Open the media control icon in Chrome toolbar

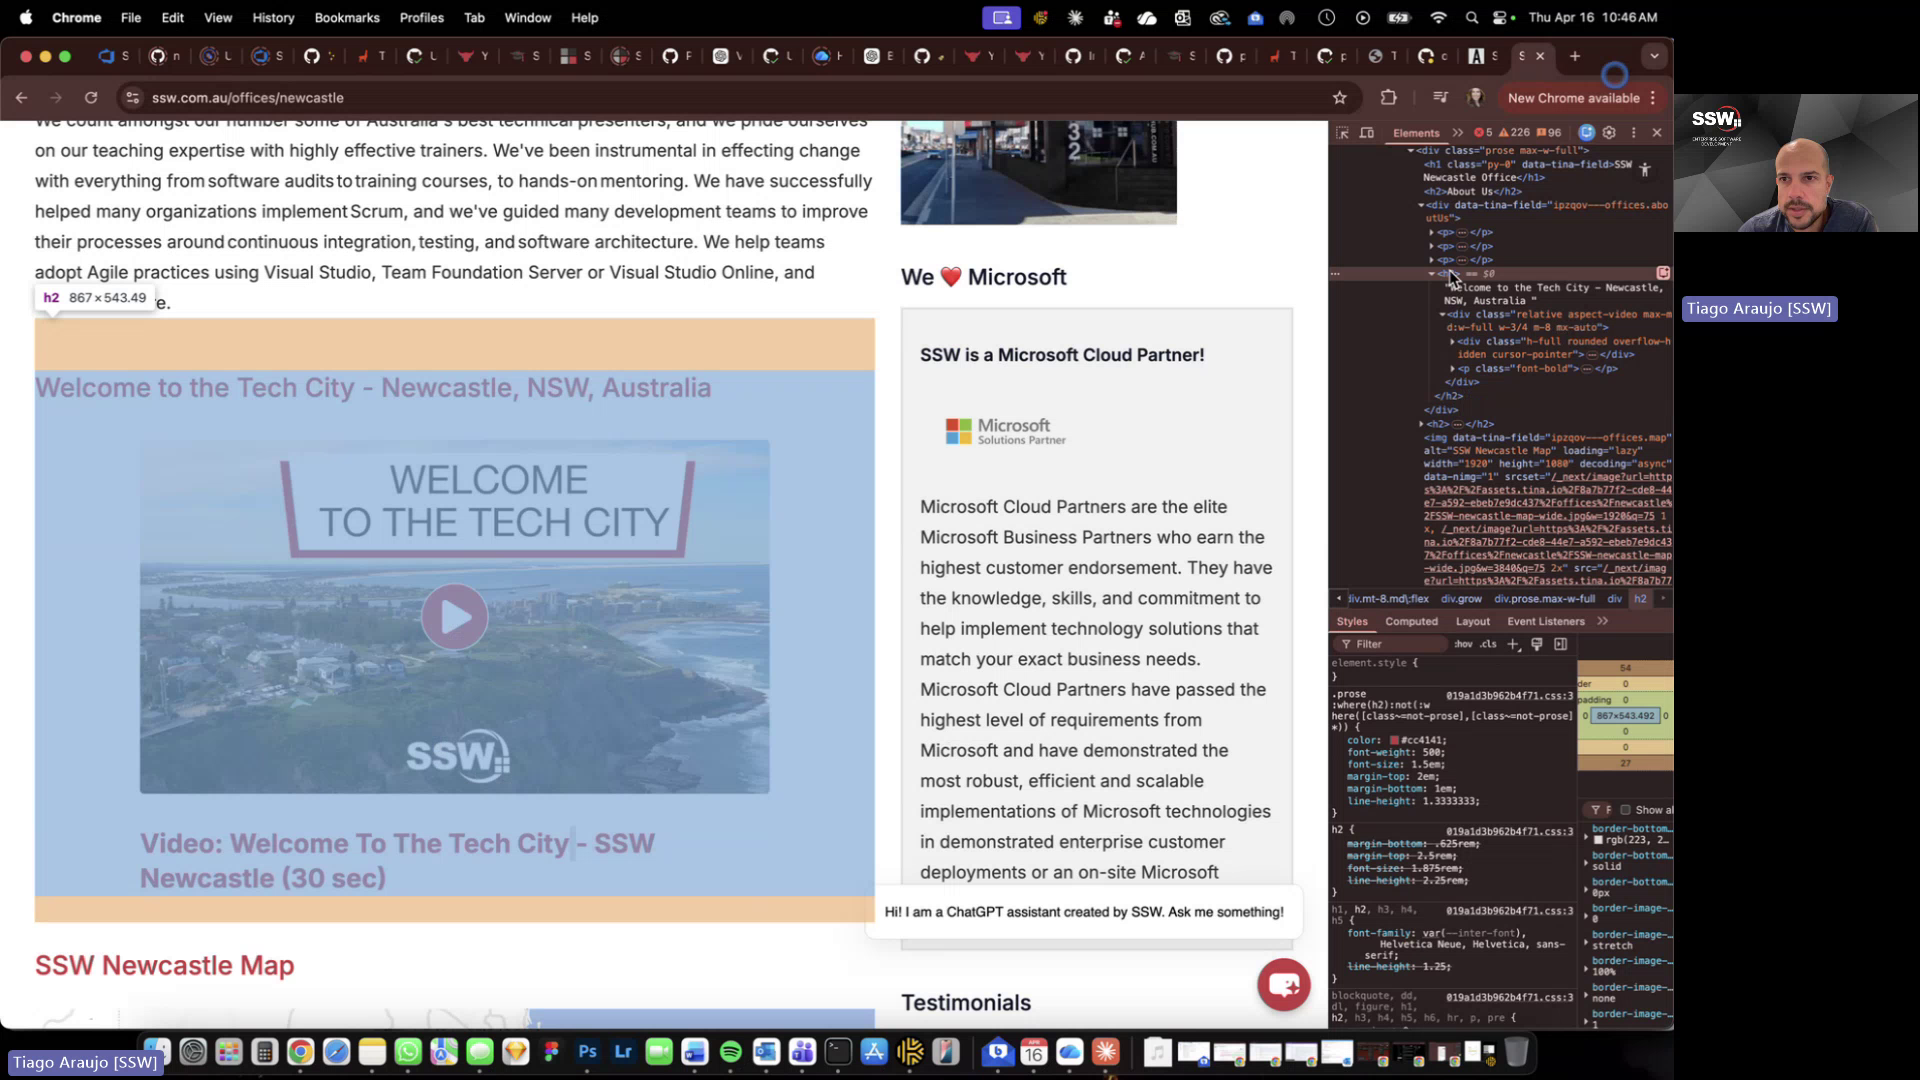tap(1440, 97)
